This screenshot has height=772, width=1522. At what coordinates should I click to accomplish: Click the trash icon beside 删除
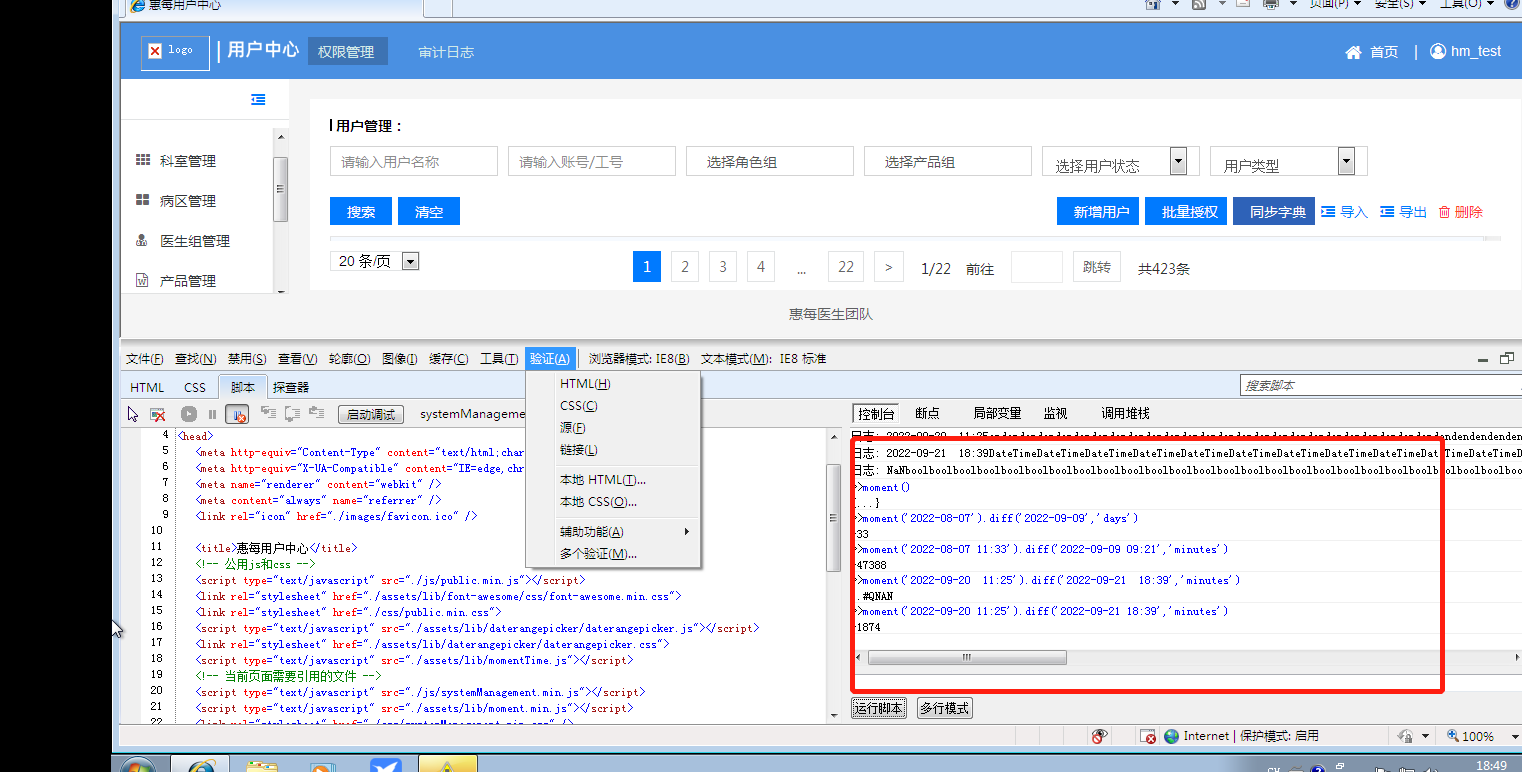(x=1444, y=212)
